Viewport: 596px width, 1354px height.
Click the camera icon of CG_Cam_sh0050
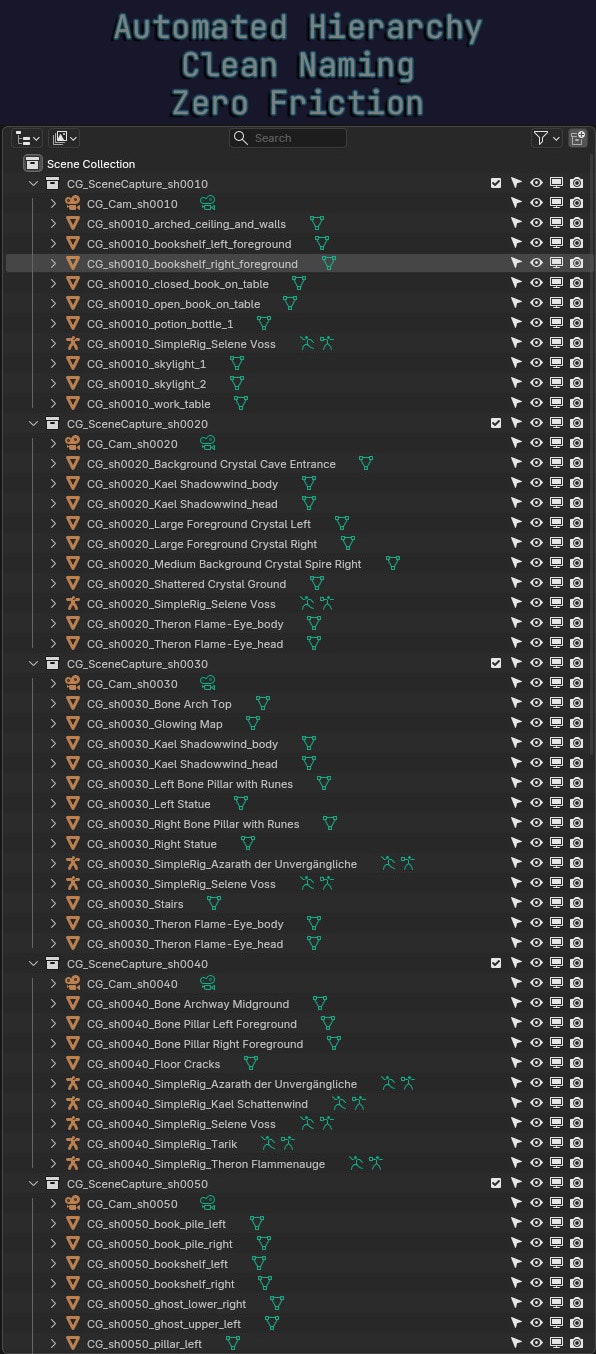[72, 1204]
